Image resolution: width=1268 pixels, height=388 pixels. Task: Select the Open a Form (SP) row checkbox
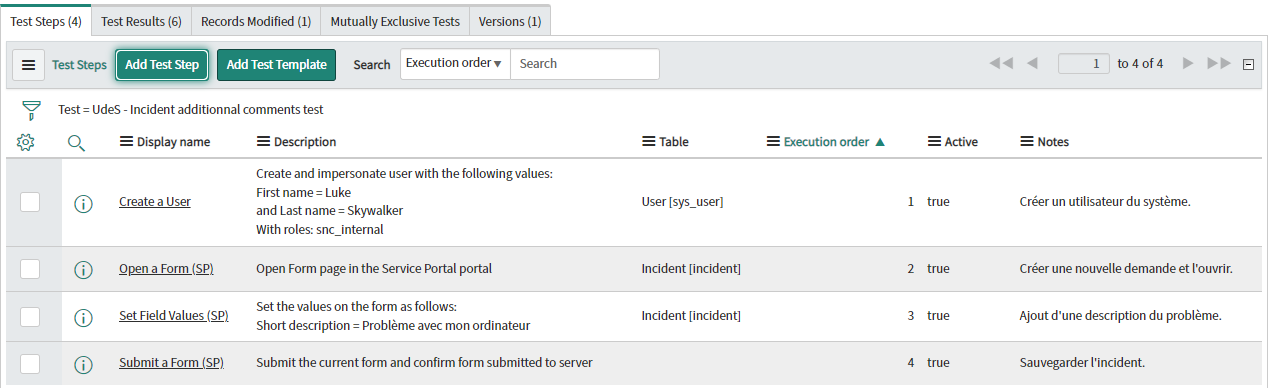pyautogui.click(x=30, y=268)
